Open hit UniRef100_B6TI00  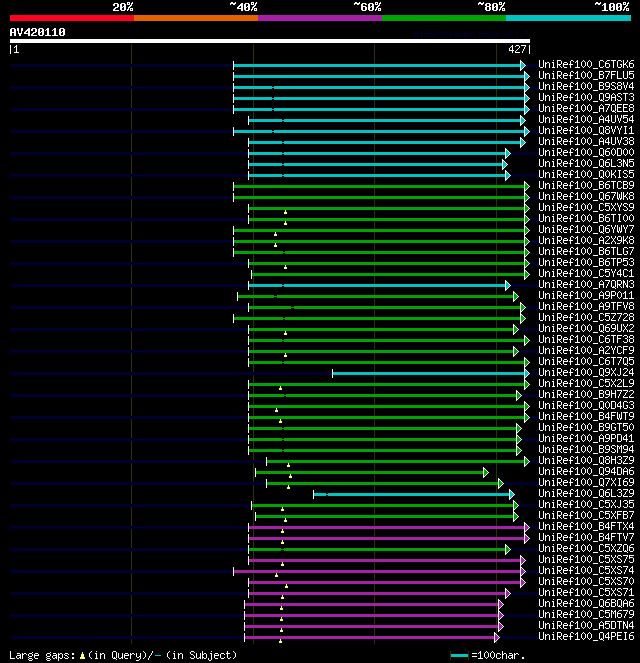[586, 218]
